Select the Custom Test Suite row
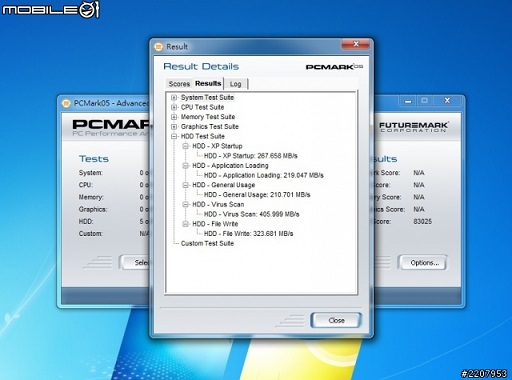 tap(207, 243)
